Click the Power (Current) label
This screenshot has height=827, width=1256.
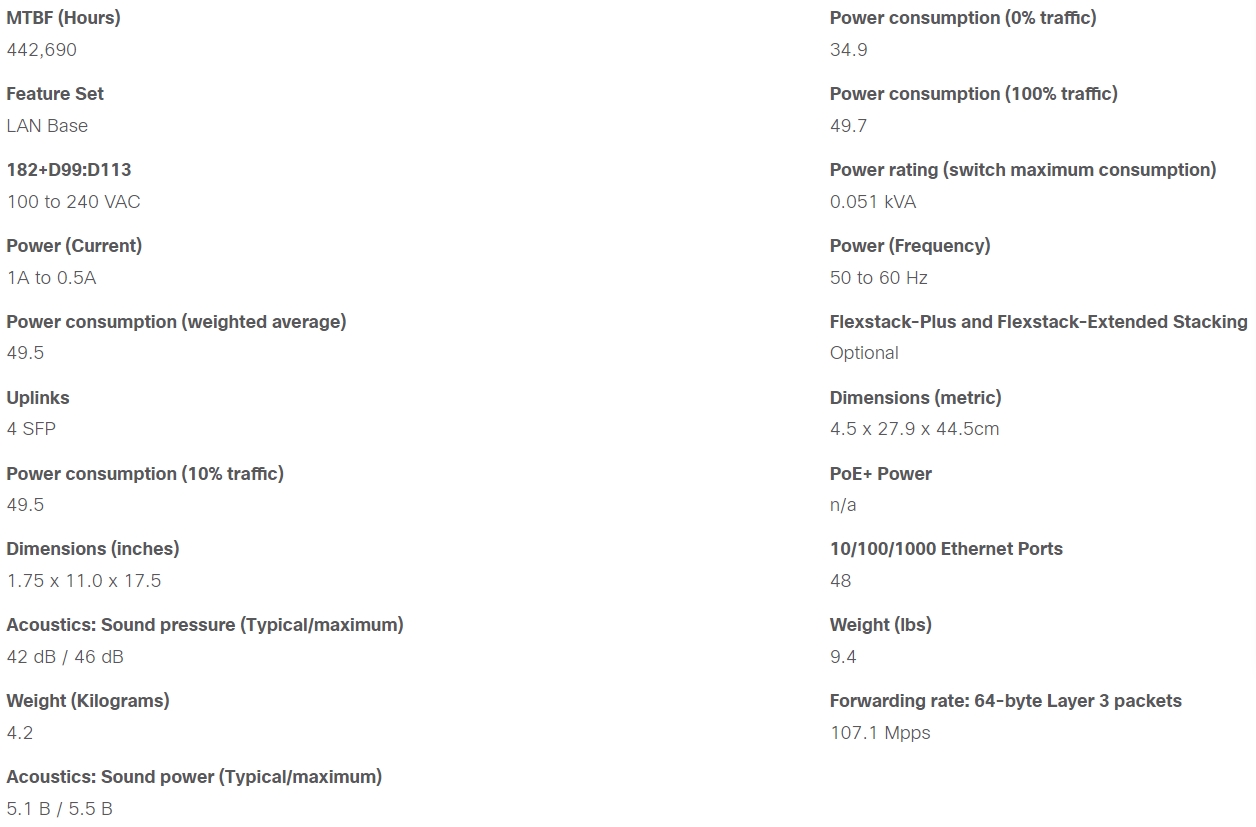(74, 246)
